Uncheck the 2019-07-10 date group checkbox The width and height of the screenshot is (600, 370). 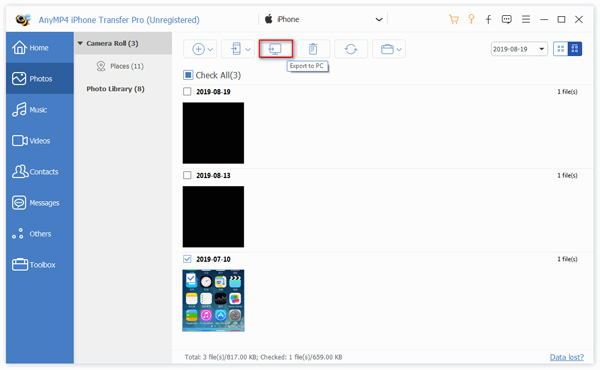[187, 259]
